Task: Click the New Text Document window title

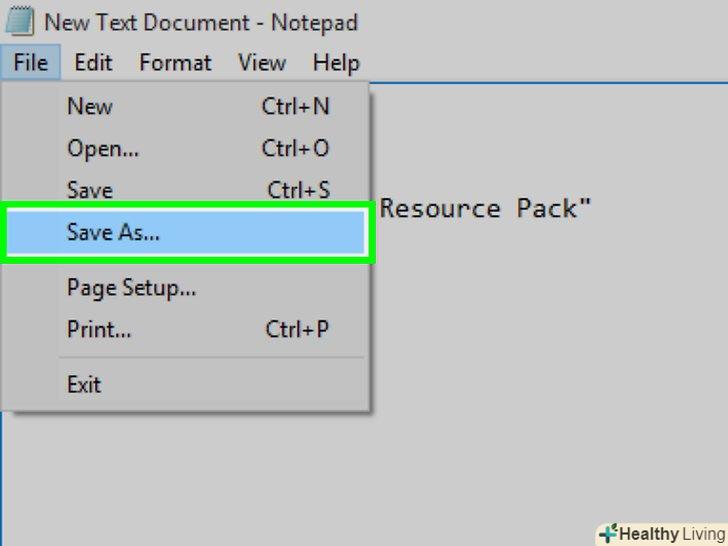Action: (200, 22)
